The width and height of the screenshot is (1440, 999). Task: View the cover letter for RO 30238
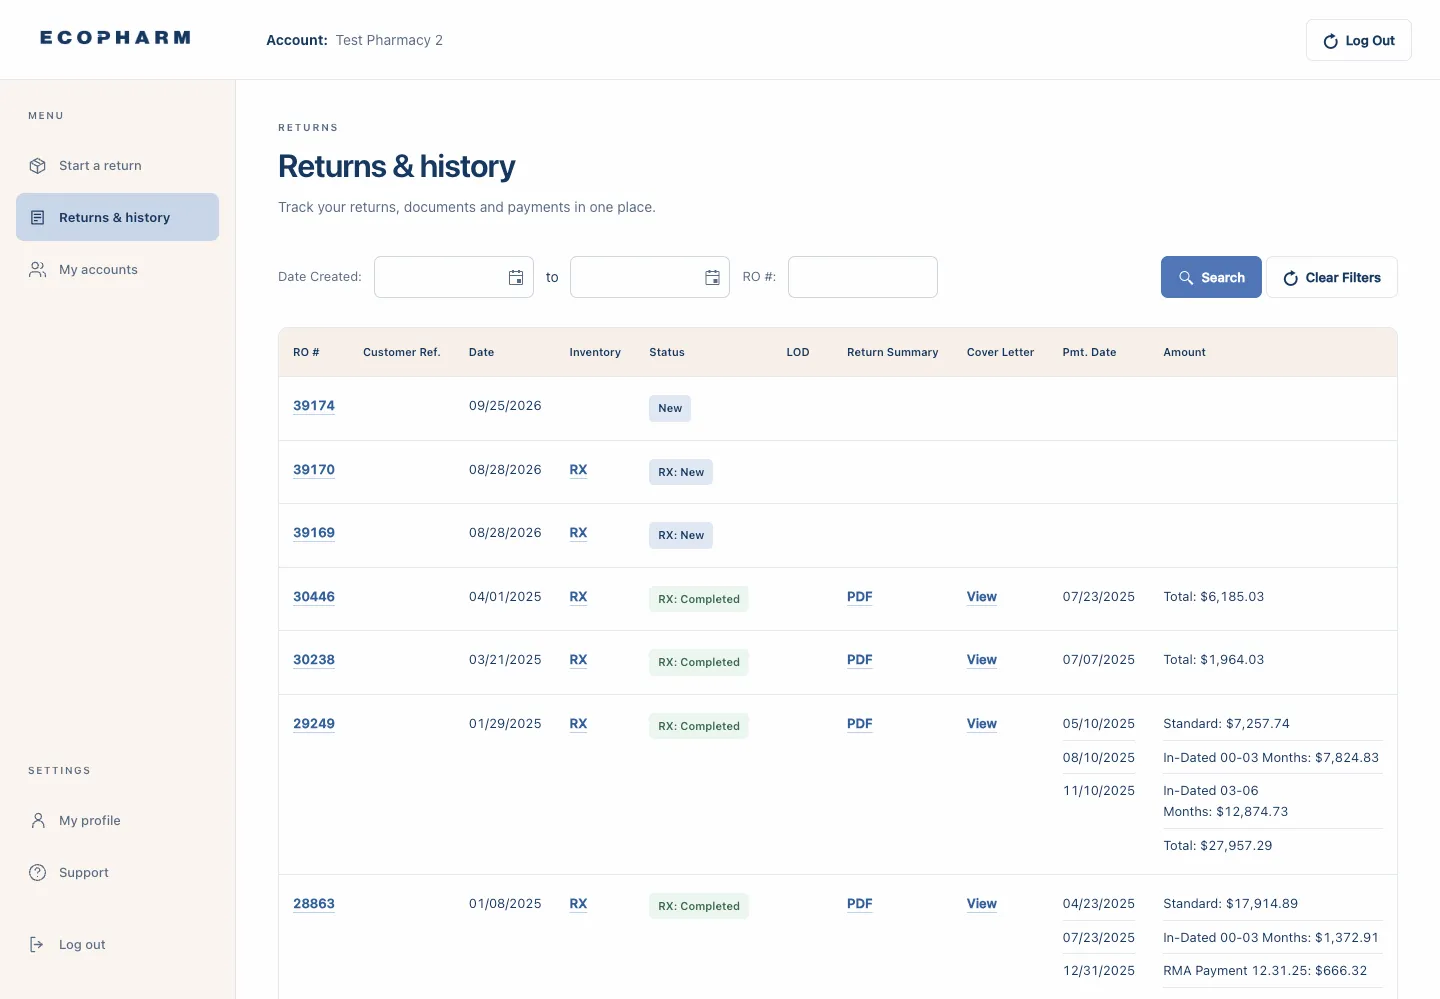click(982, 660)
